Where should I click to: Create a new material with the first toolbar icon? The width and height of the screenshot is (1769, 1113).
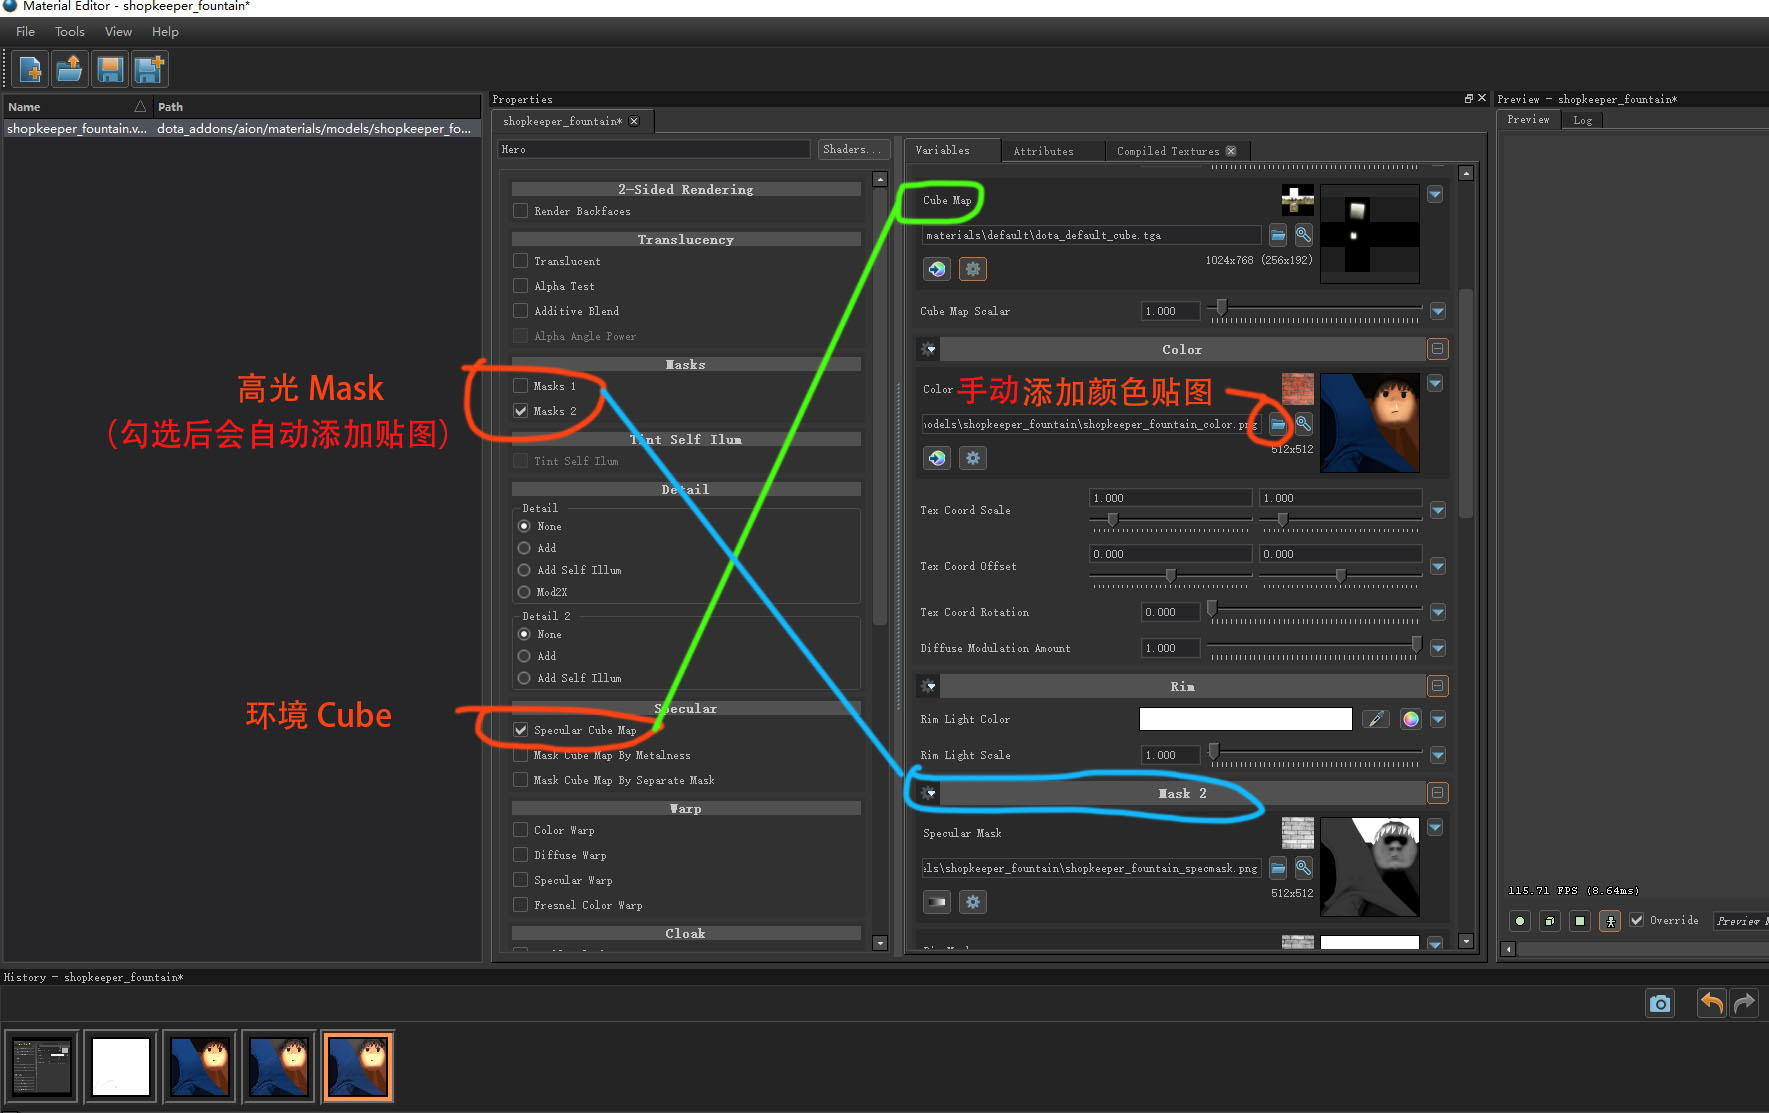pos(29,68)
